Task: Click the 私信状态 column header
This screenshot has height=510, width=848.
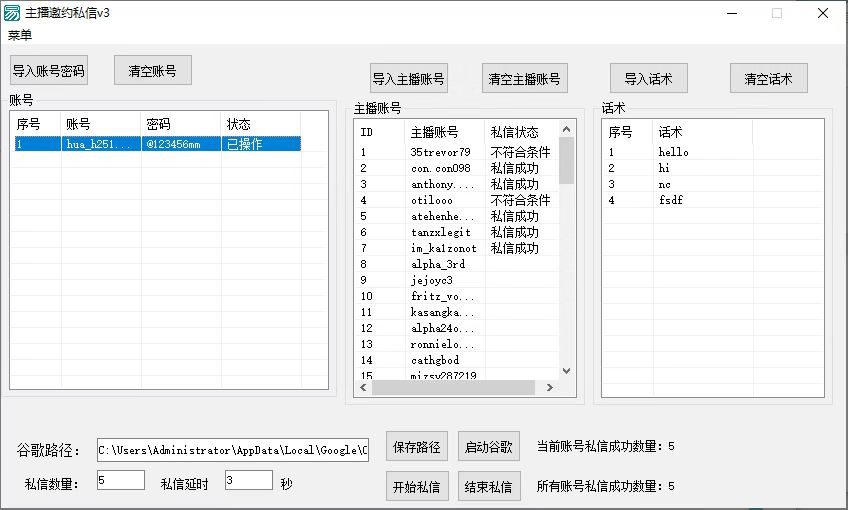Action: point(514,132)
